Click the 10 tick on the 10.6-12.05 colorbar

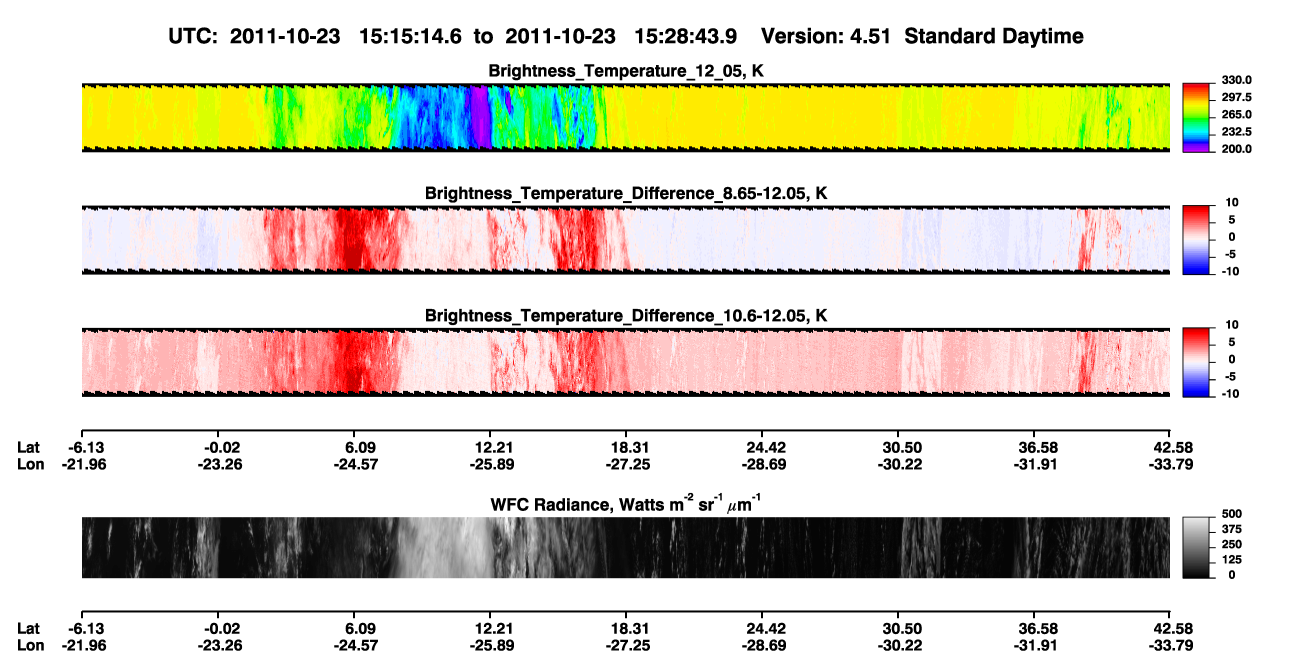tap(1231, 324)
